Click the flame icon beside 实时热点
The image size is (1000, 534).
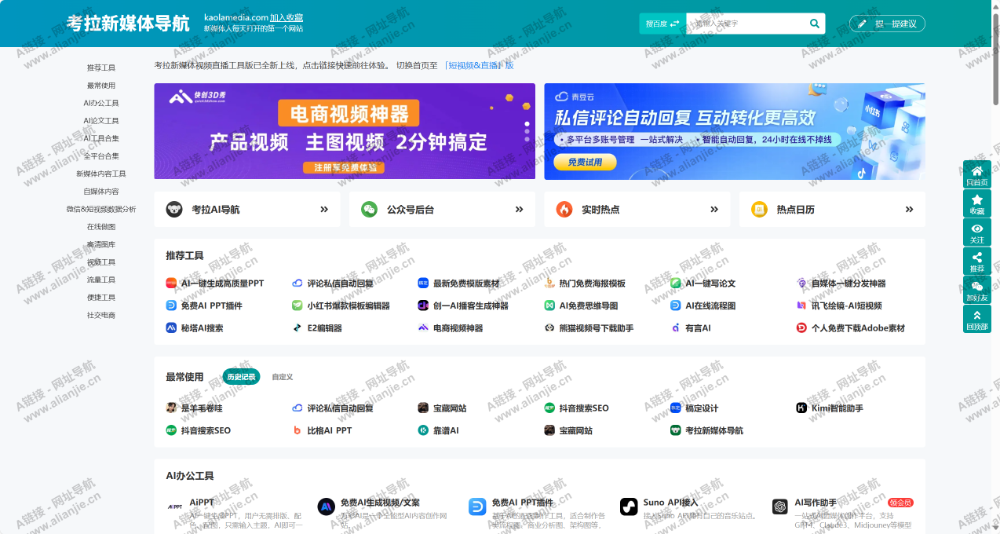point(564,209)
